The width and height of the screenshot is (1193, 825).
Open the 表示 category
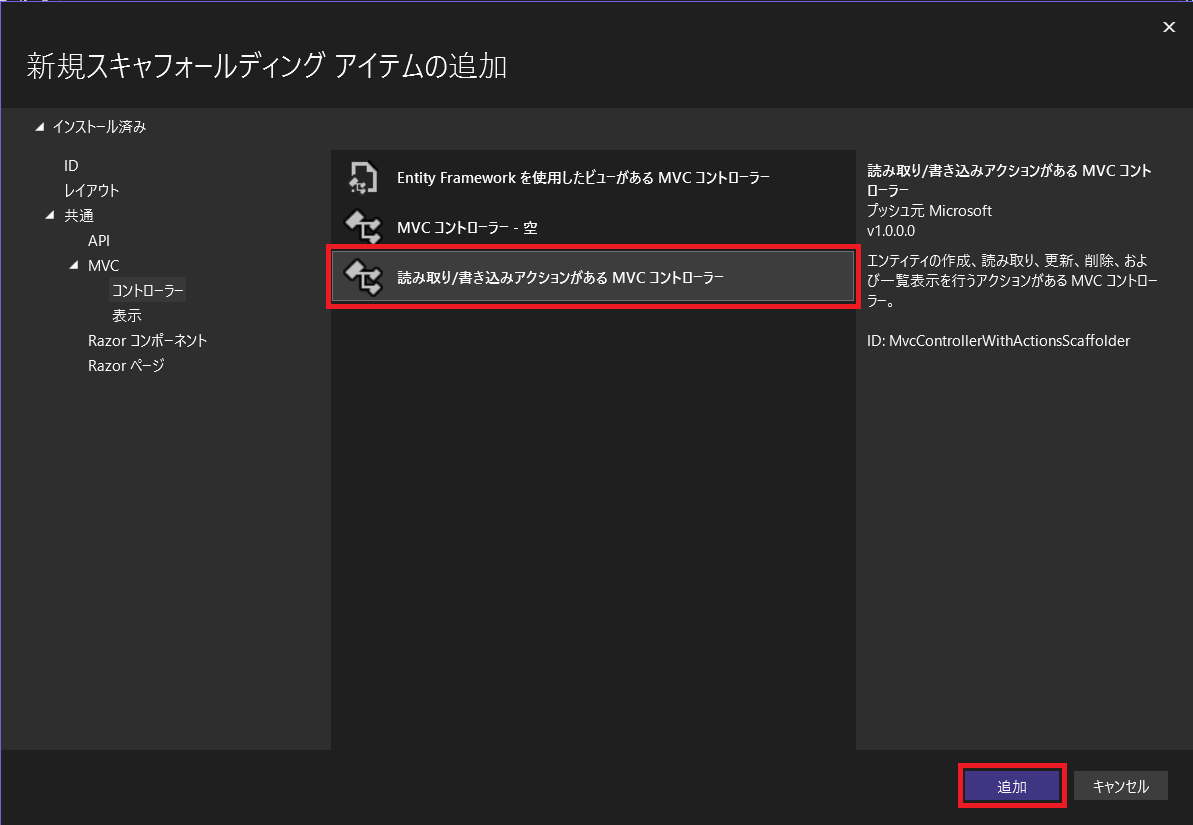click(x=126, y=315)
